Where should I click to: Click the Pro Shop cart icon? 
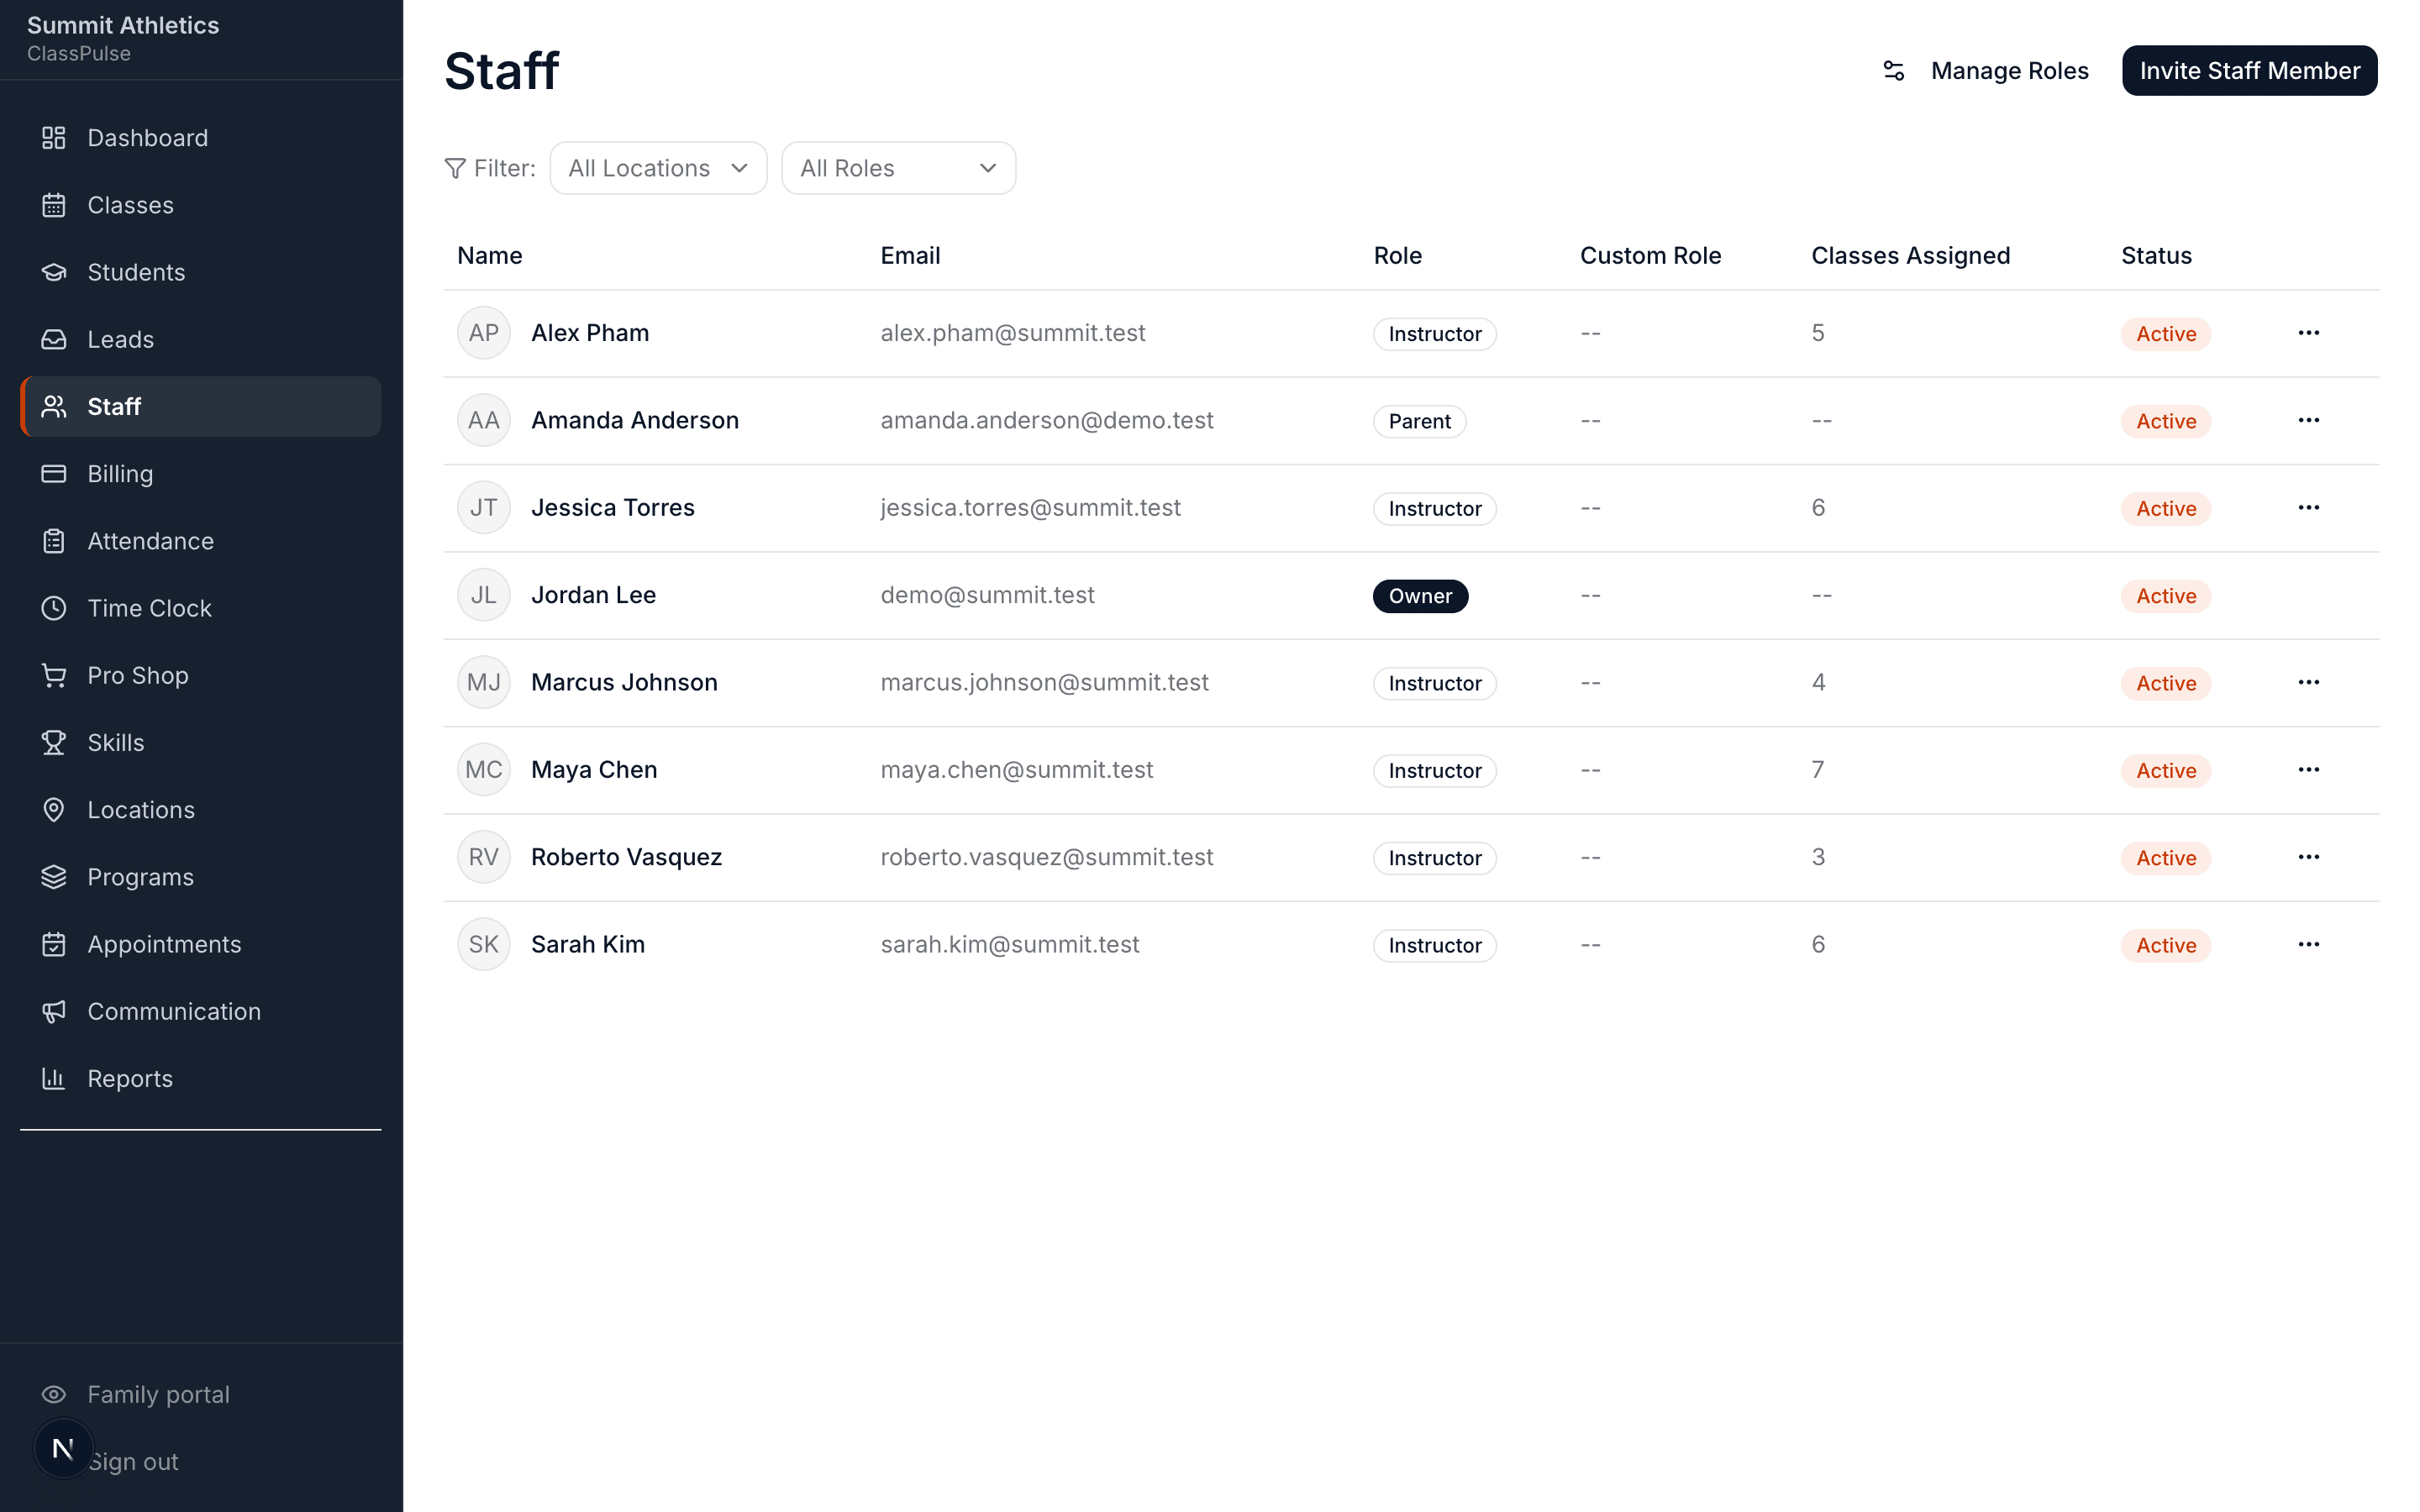(54, 675)
